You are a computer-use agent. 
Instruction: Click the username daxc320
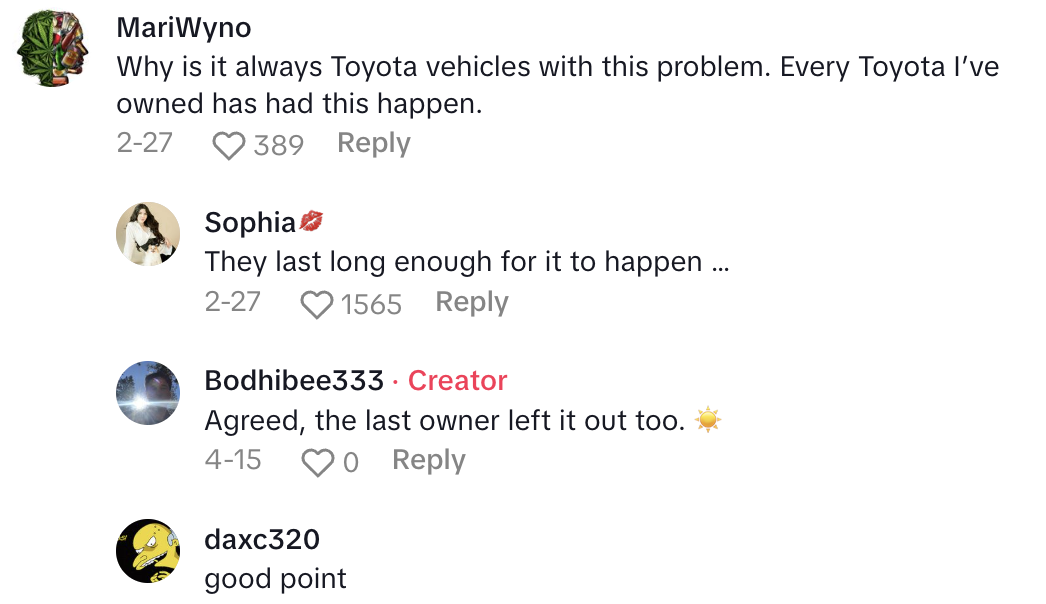(x=261, y=539)
